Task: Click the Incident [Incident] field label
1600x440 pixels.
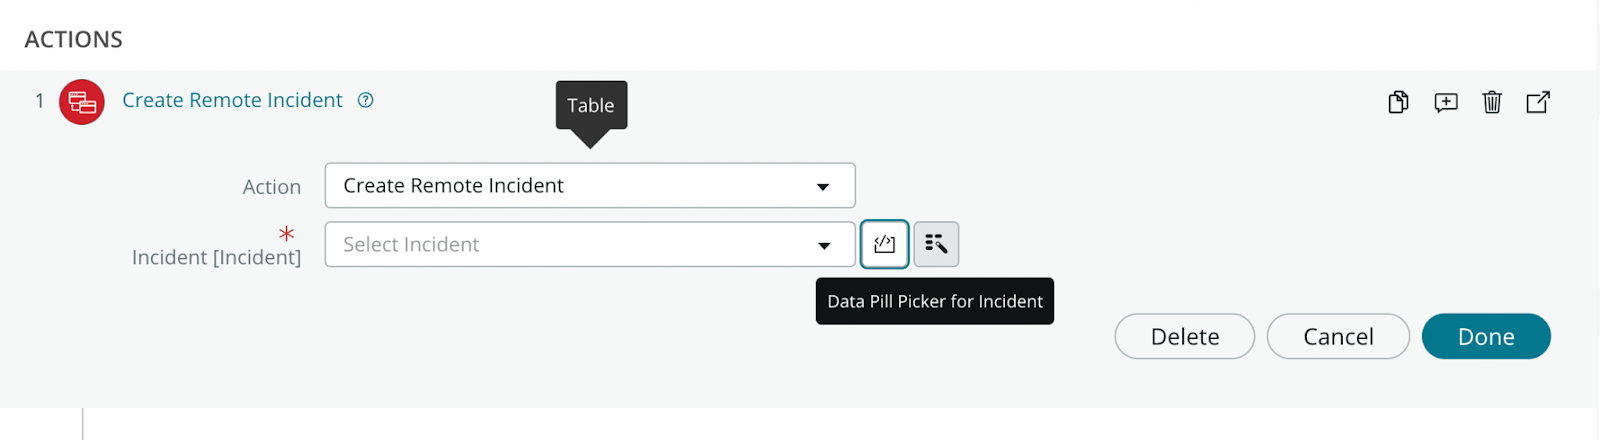Action: pyautogui.click(x=216, y=257)
